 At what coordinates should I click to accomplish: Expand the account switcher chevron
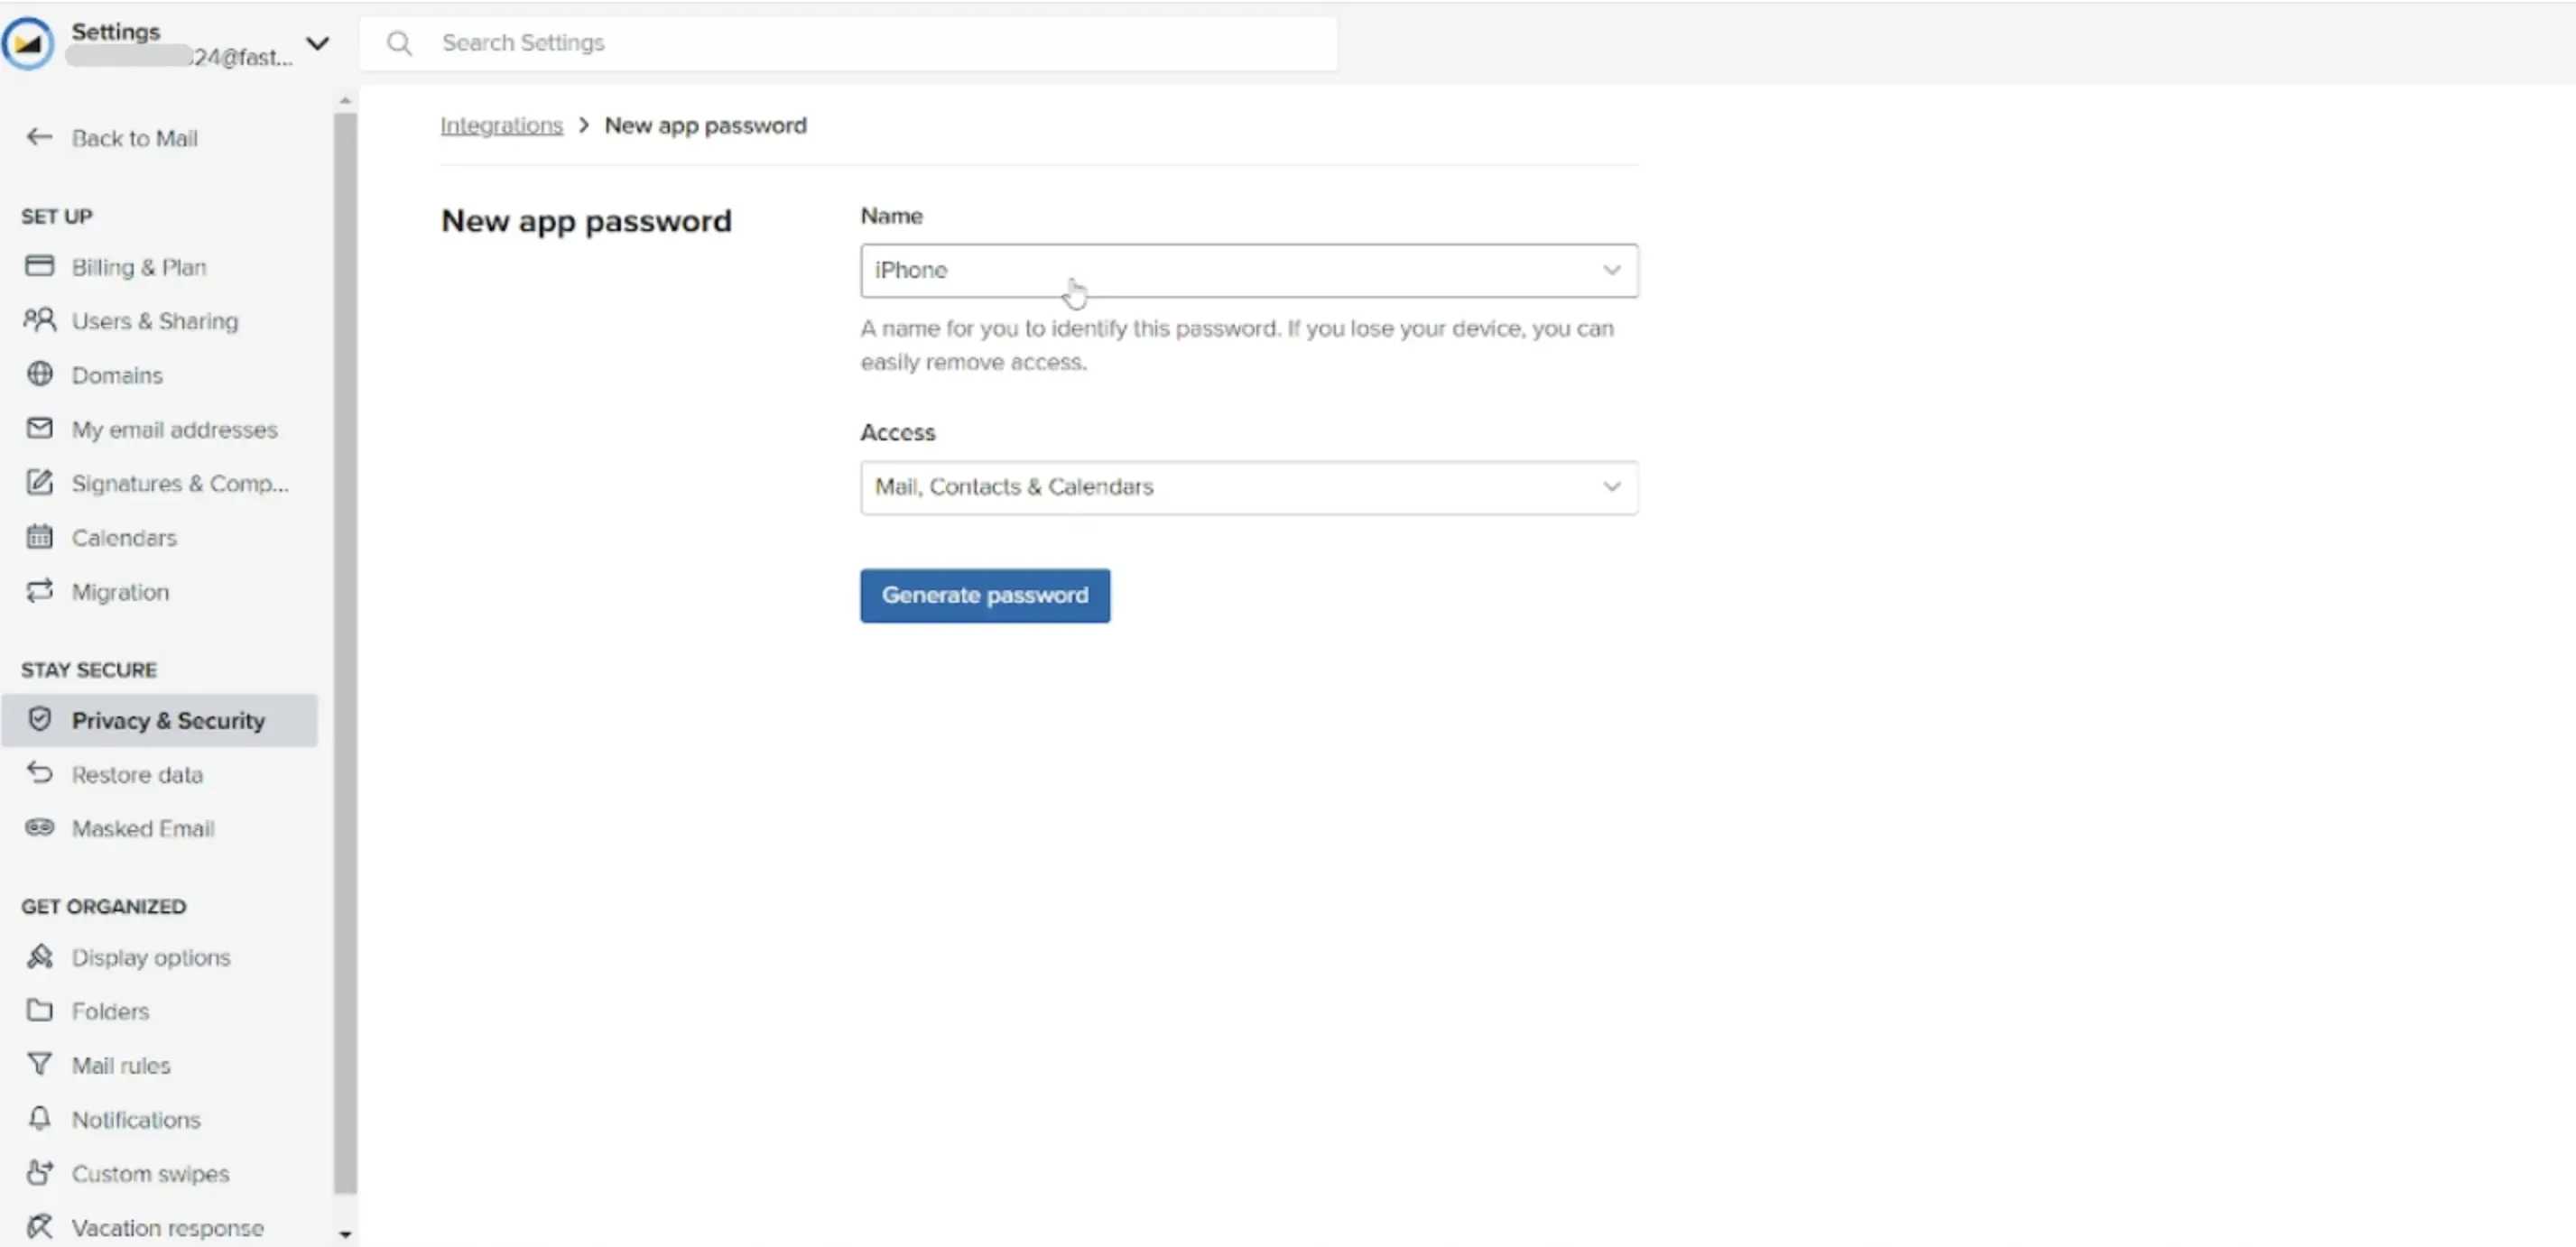pyautogui.click(x=317, y=44)
